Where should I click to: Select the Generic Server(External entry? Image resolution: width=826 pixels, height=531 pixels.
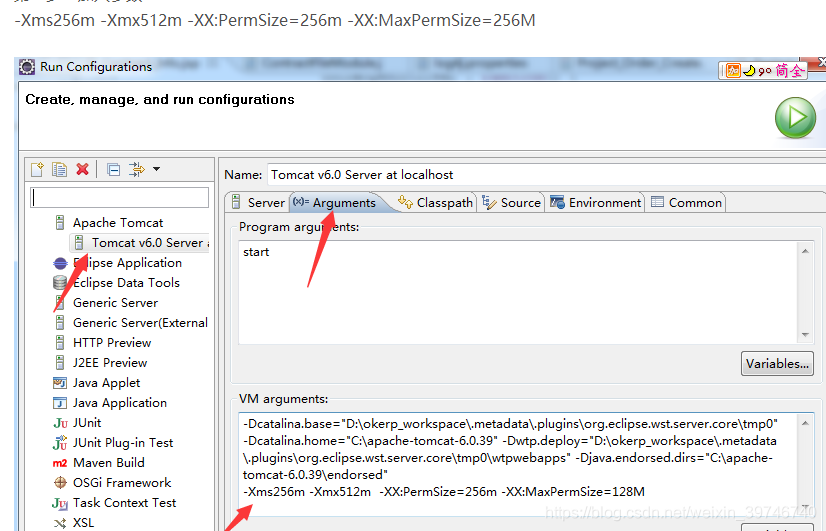point(140,323)
